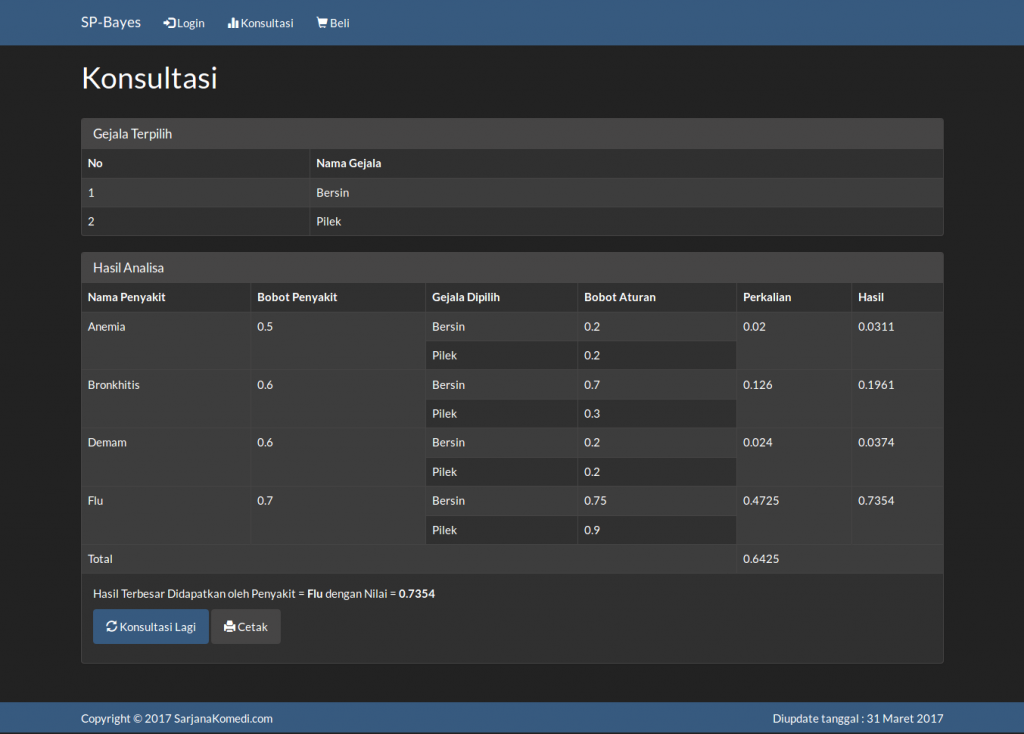Screen dimensions: 1024x734
Task: Click the Total value 0.6425
Action: point(761,559)
